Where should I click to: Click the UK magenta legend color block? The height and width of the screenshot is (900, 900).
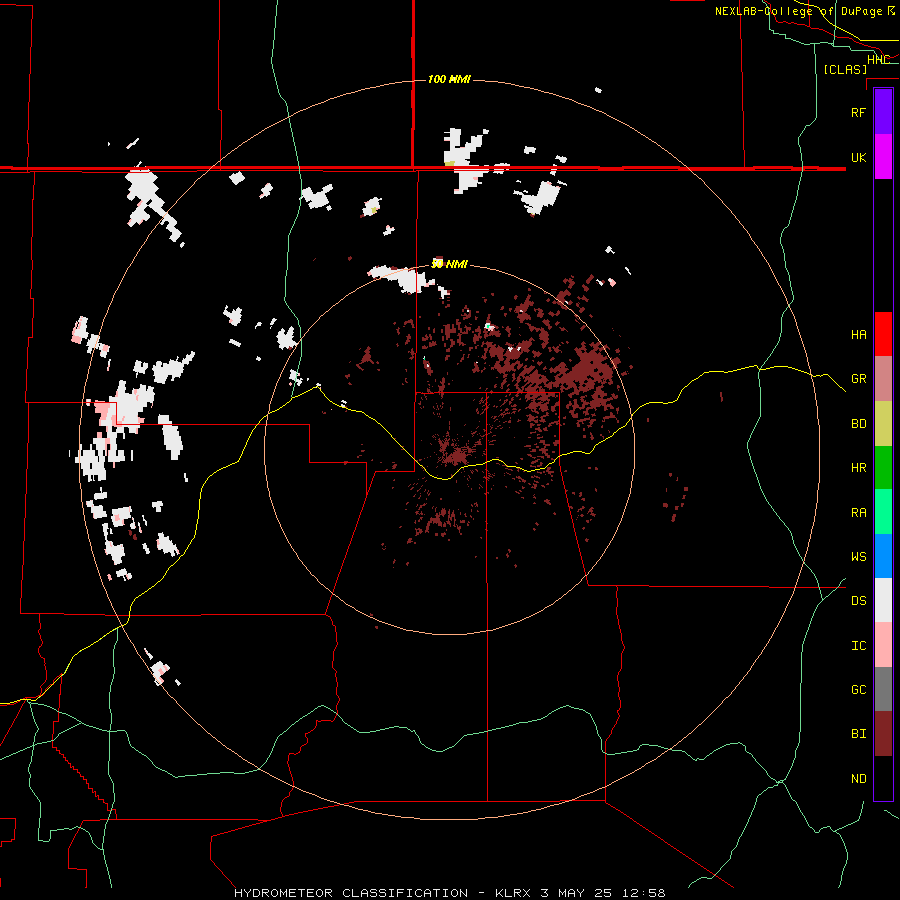(883, 157)
